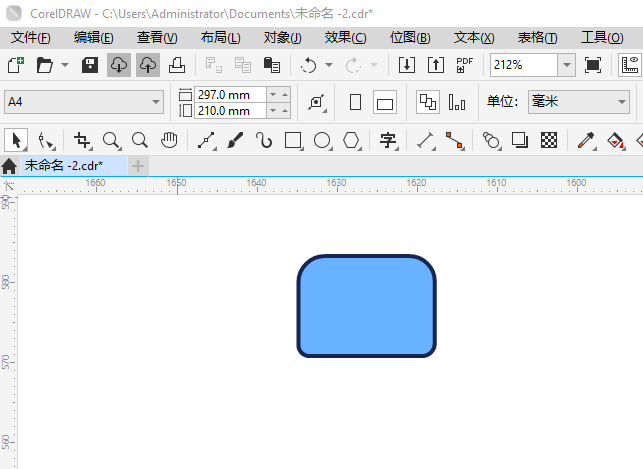Activate the Text tool
Image resolution: width=643 pixels, height=469 pixels.
[x=388, y=140]
